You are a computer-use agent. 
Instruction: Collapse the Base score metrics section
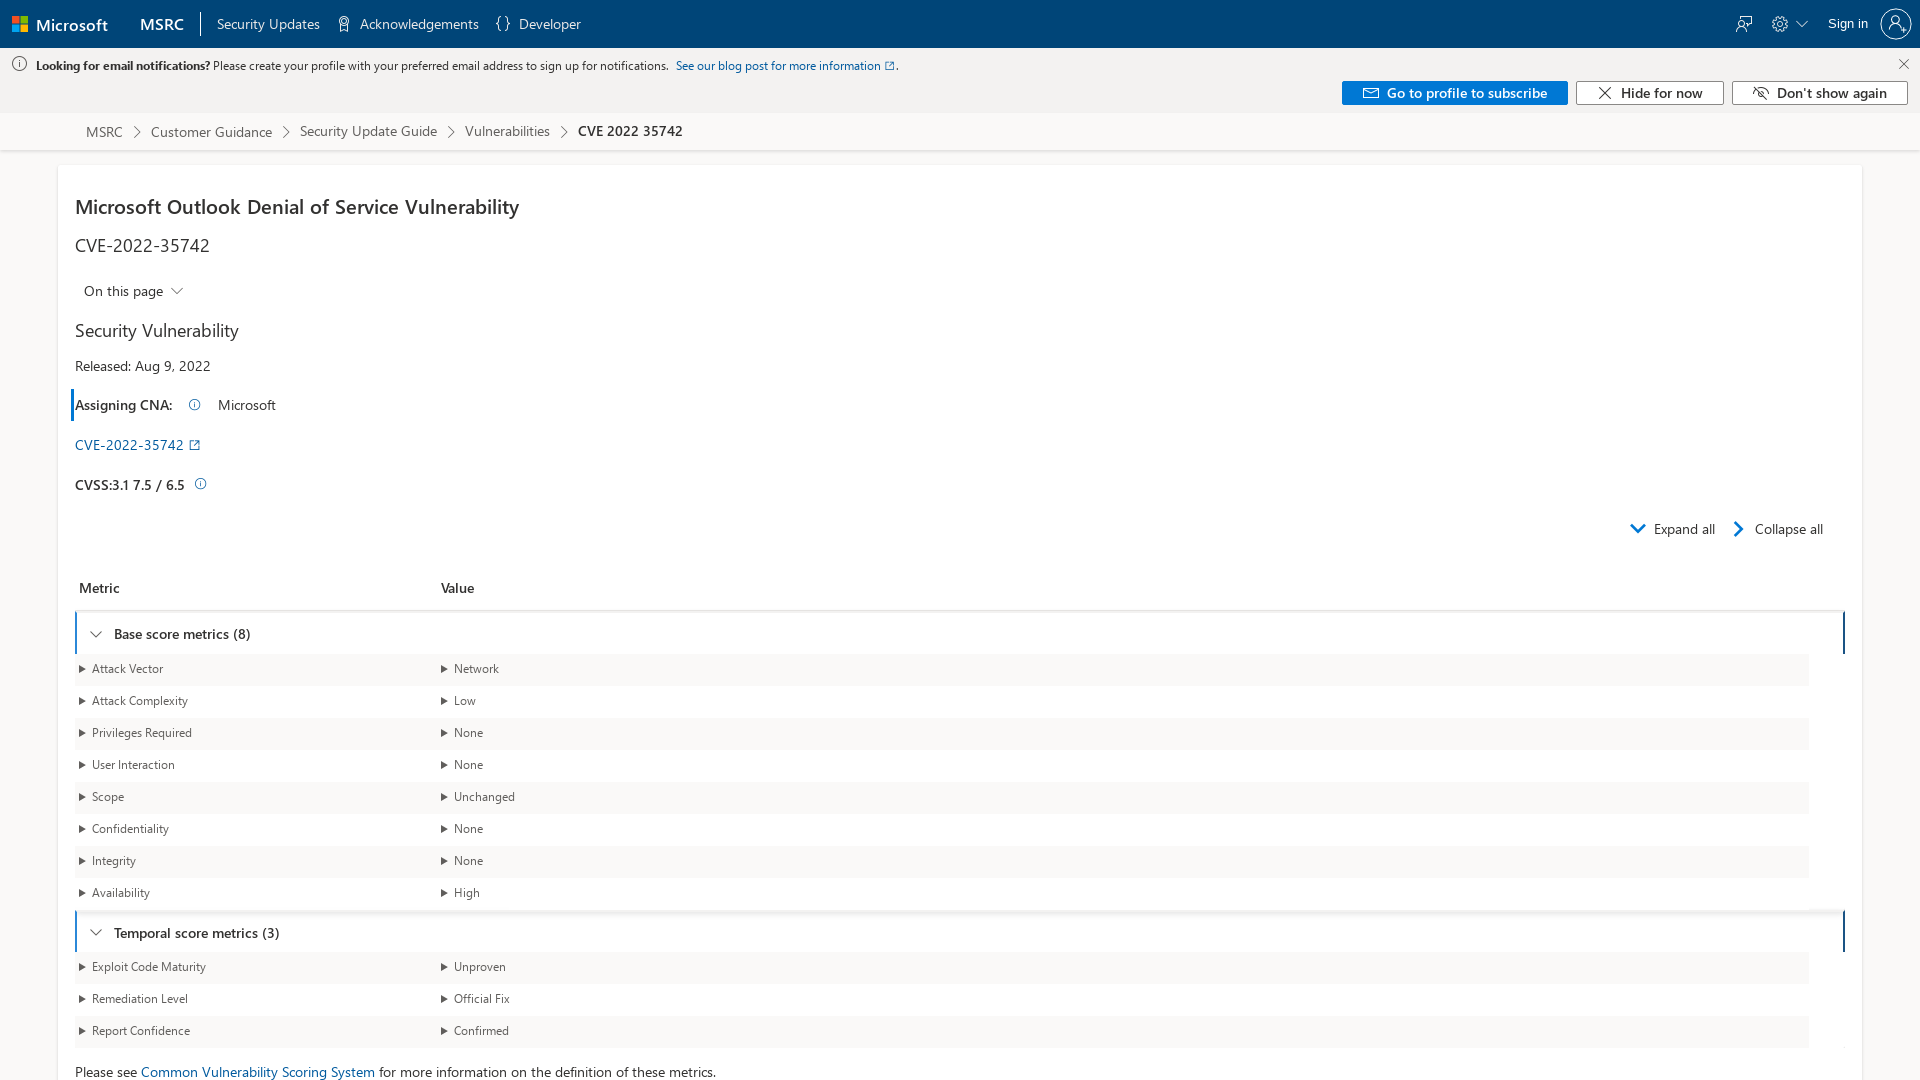96,633
